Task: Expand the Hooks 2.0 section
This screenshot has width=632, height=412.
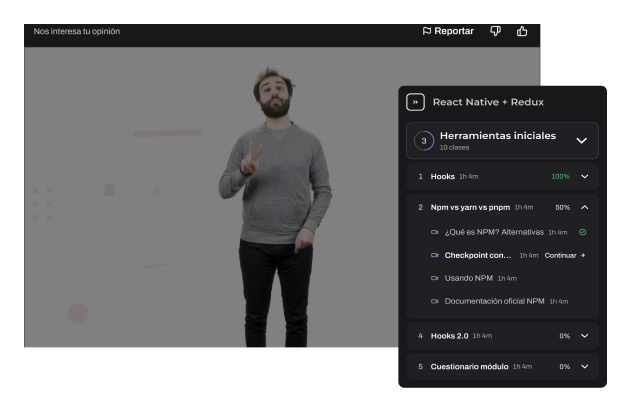Action: pyautogui.click(x=585, y=336)
